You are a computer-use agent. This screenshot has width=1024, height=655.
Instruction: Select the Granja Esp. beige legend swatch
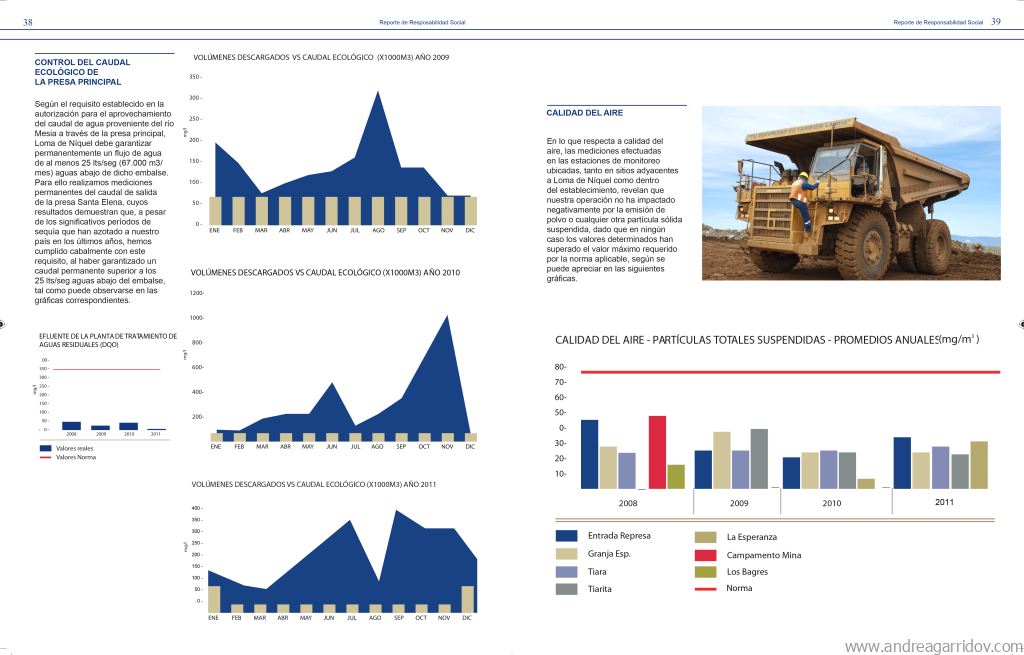pos(566,554)
